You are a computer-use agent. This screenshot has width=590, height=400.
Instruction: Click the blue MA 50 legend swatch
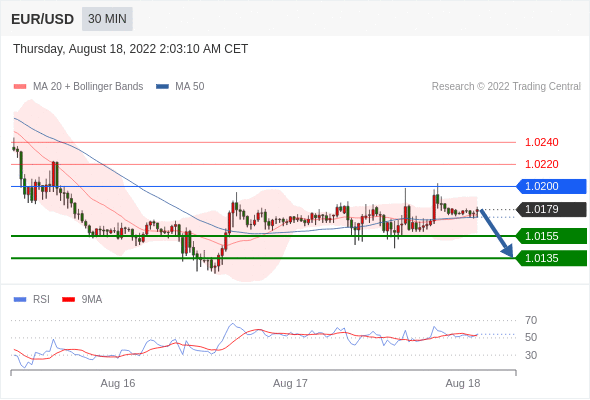coord(162,87)
